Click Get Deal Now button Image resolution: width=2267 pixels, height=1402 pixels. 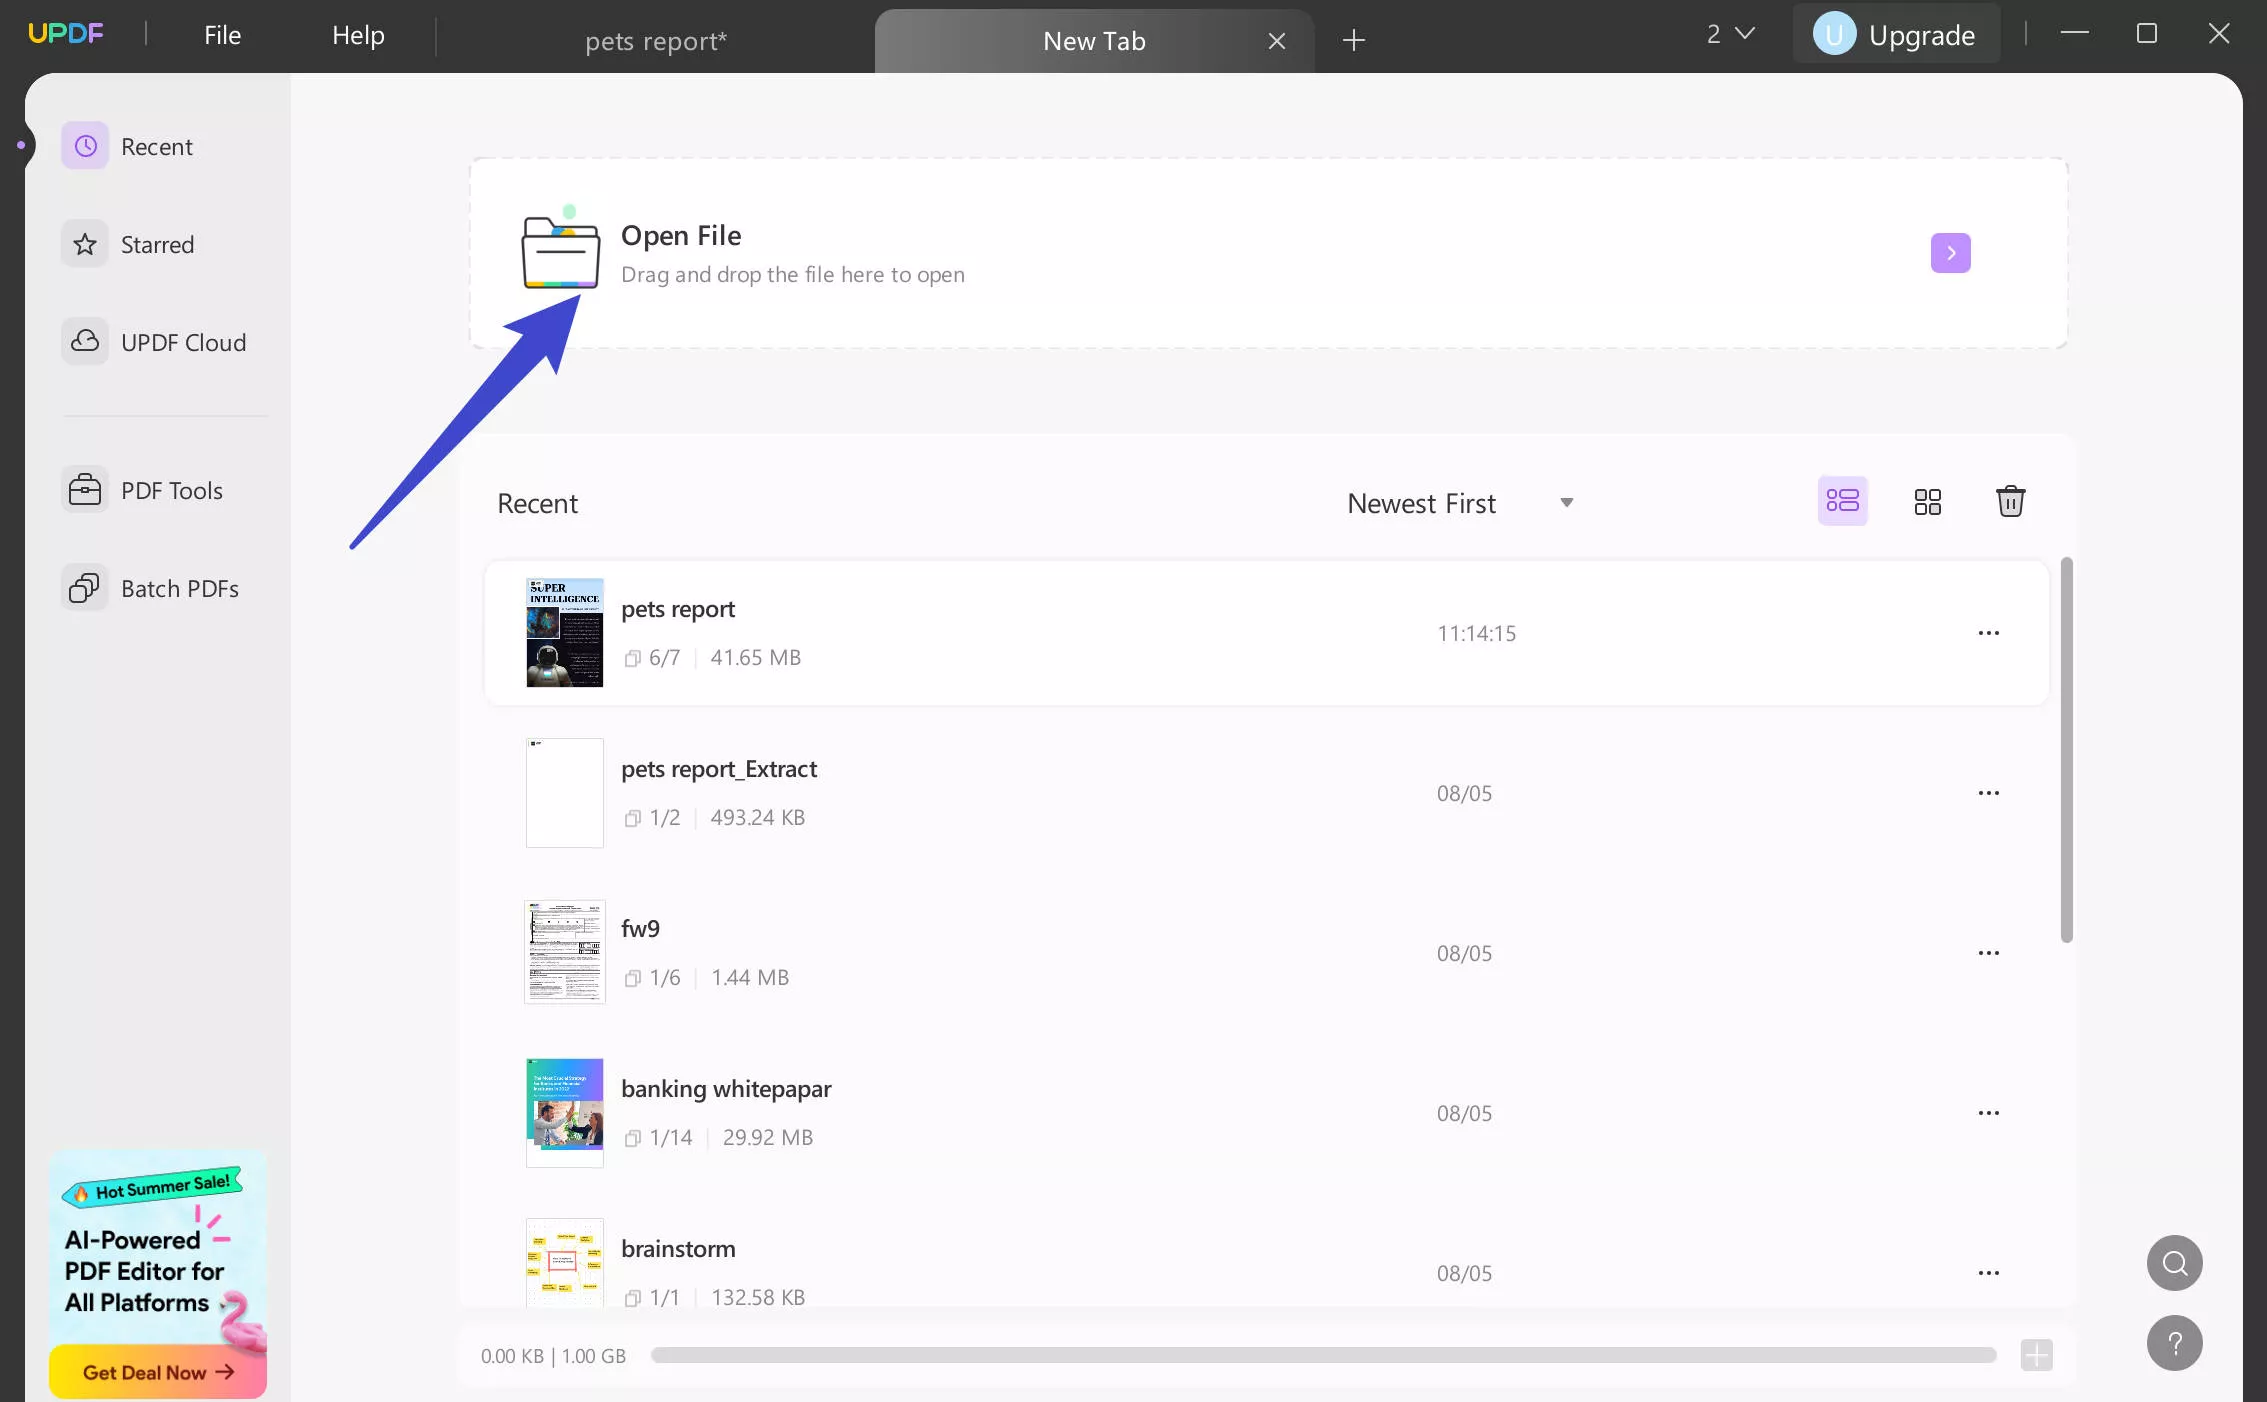(154, 1371)
